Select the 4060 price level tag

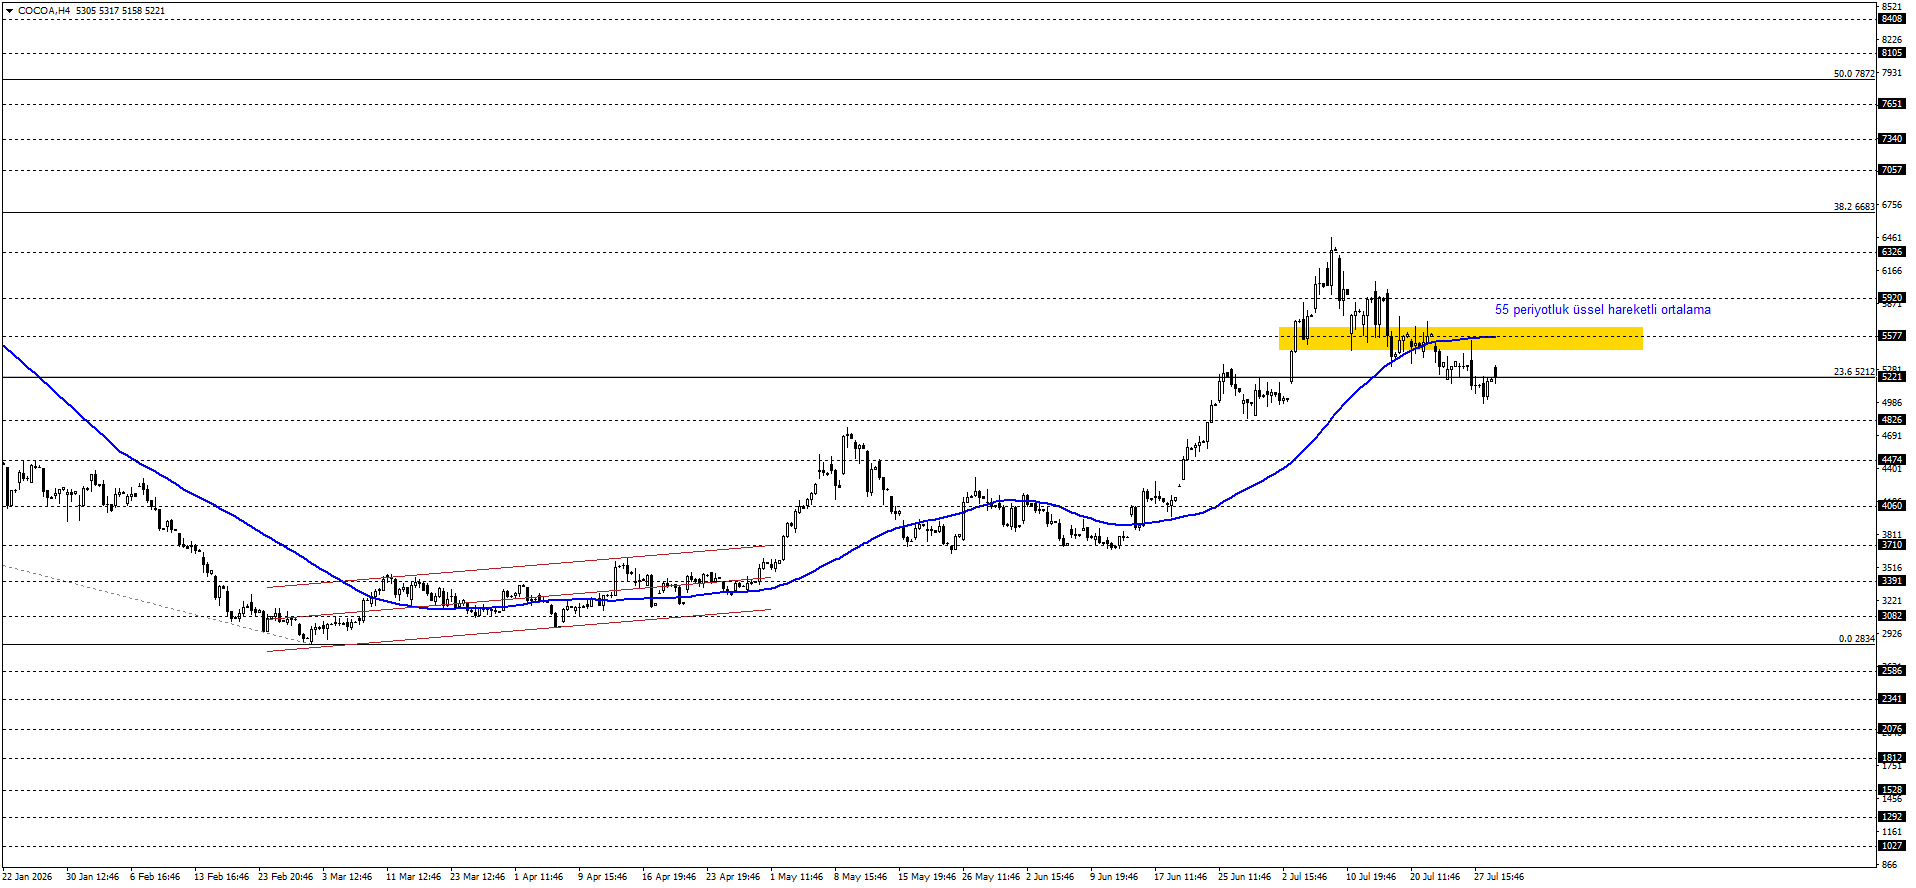coord(1892,506)
